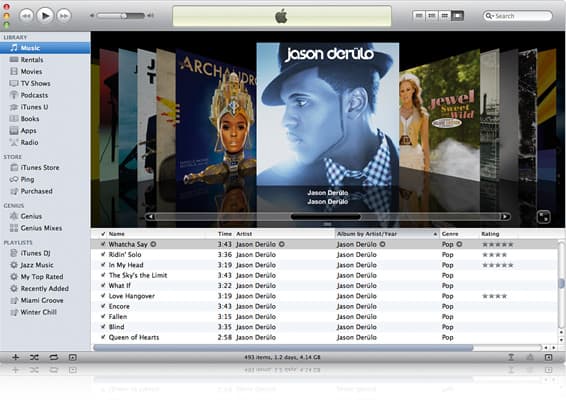
Task: Create new playlist with plus icon
Action: coord(16,357)
